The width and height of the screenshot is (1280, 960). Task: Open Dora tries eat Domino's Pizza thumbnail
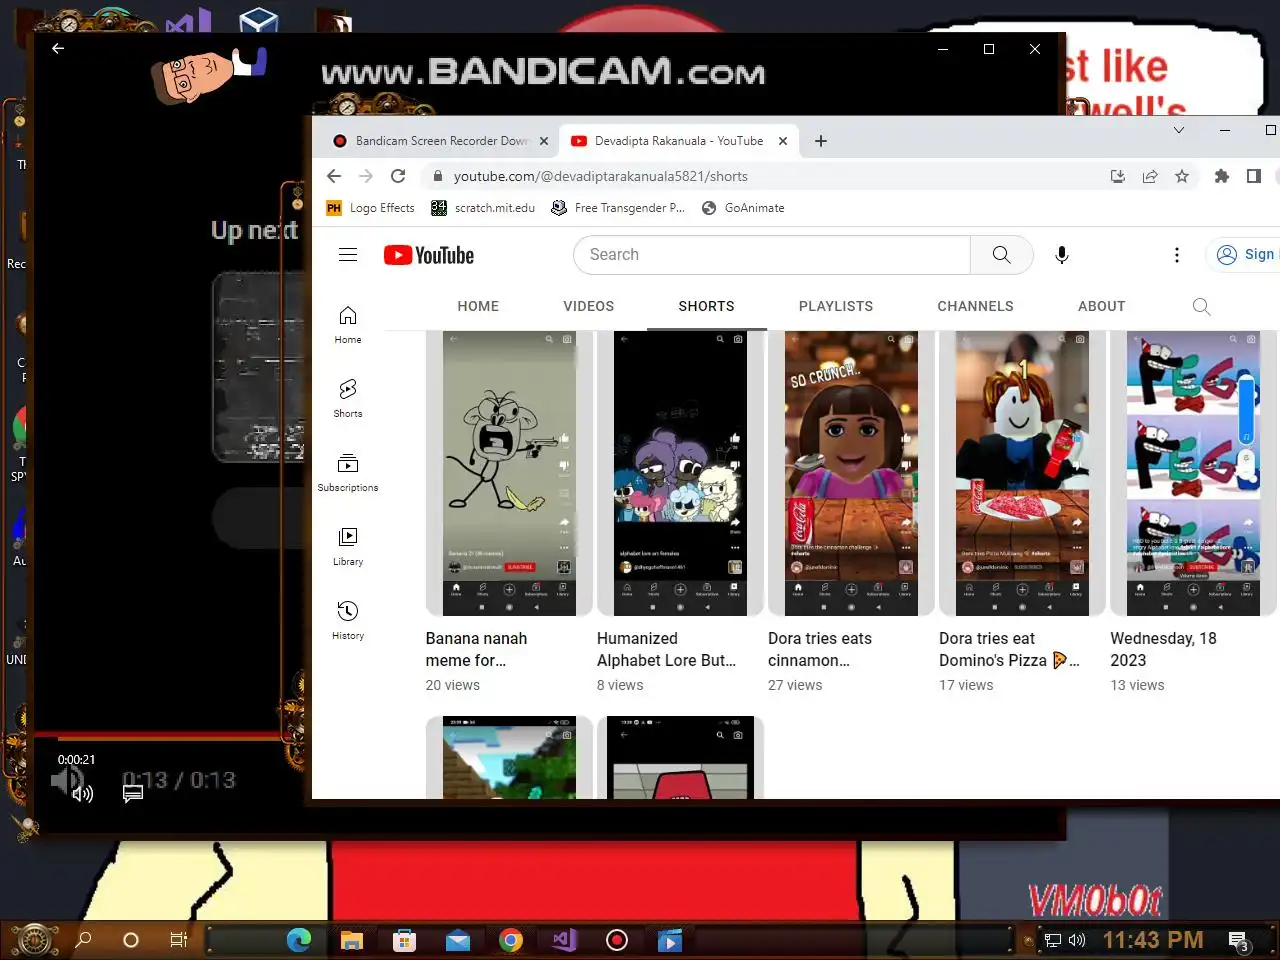[1022, 473]
